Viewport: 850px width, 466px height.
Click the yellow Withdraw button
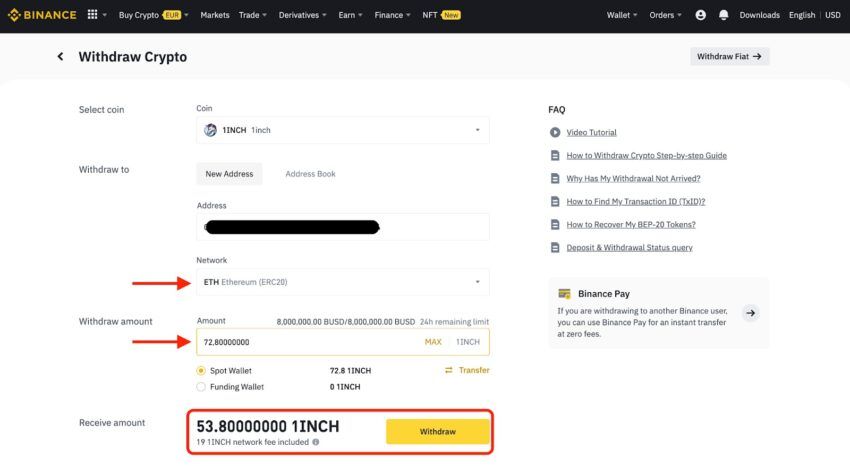tap(437, 431)
